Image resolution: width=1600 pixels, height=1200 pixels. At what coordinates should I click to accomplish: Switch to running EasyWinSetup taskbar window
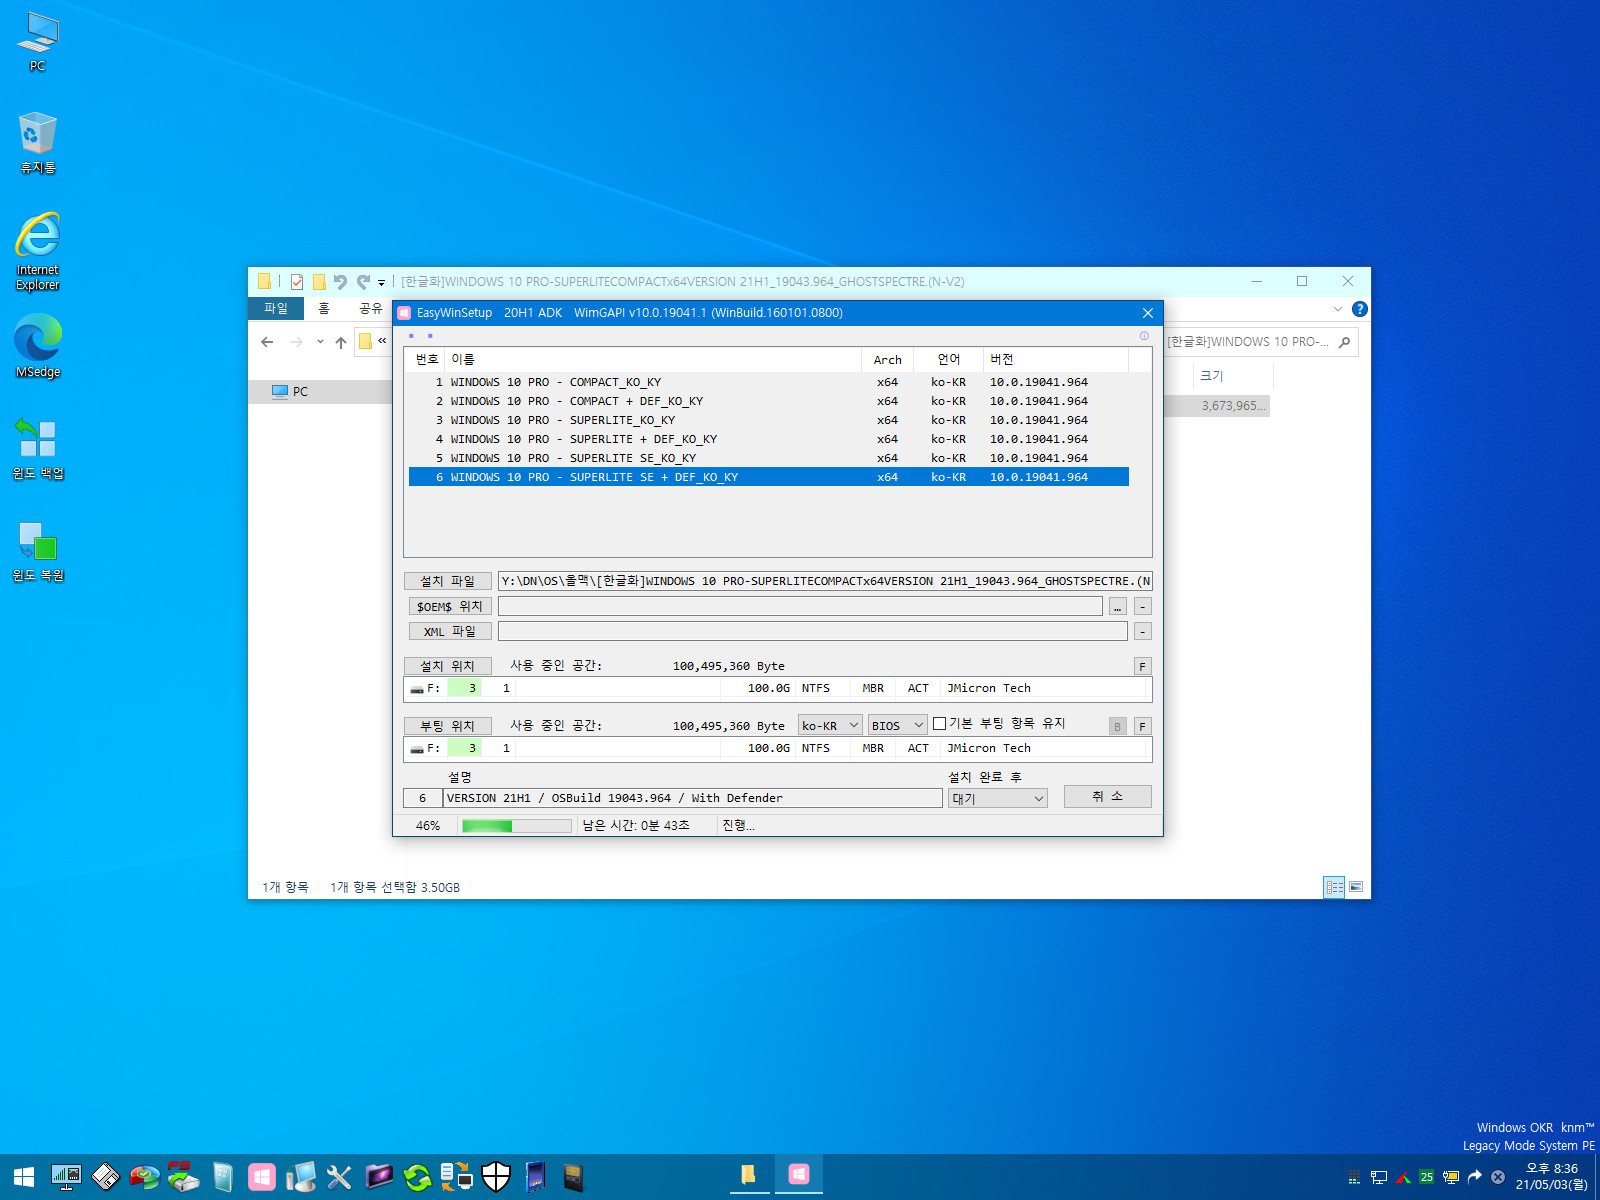[799, 1175]
